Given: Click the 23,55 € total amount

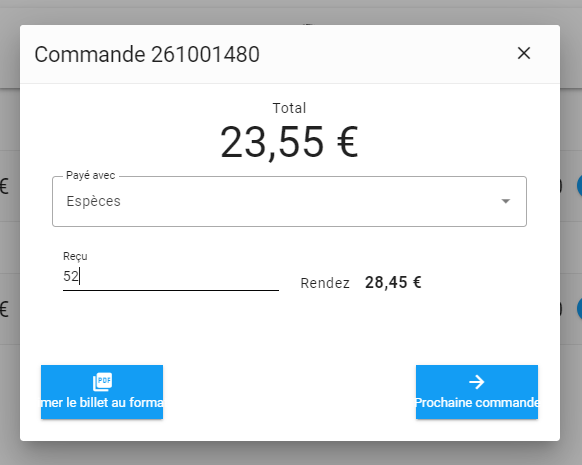Looking at the screenshot, I should [289, 143].
